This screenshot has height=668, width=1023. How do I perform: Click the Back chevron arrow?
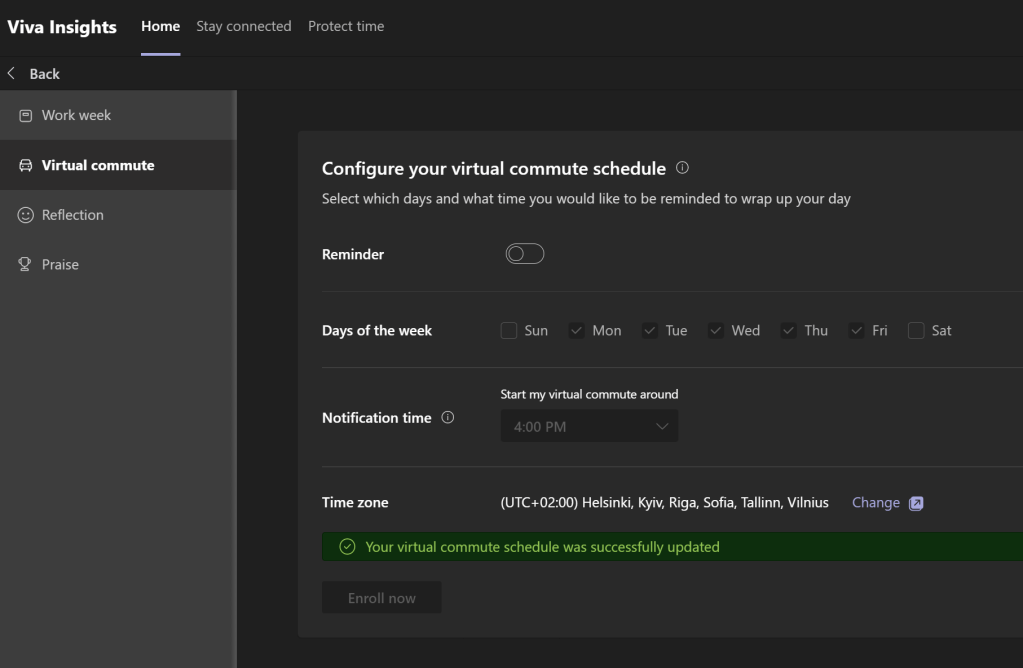12,74
